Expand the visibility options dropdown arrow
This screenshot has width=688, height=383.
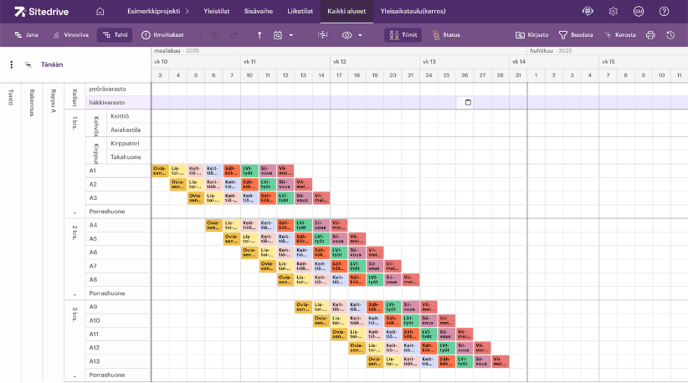360,35
